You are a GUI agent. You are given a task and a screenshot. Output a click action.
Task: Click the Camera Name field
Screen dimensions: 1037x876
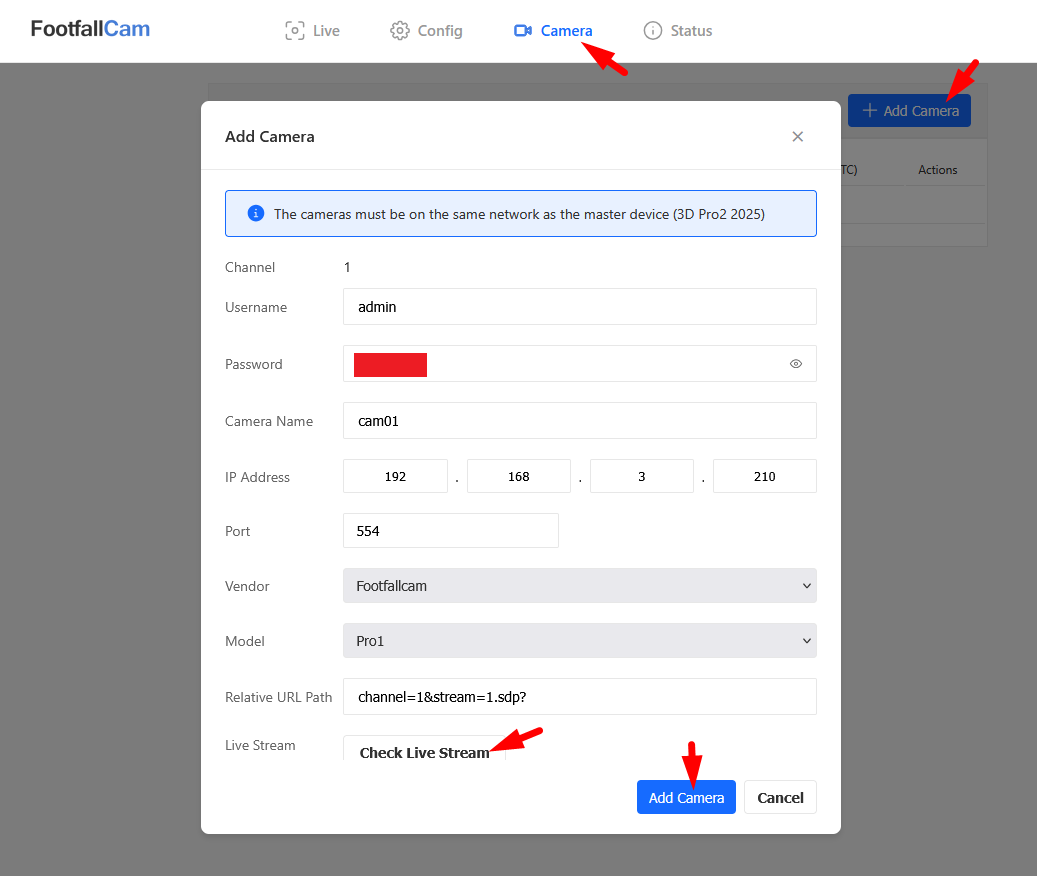579,421
